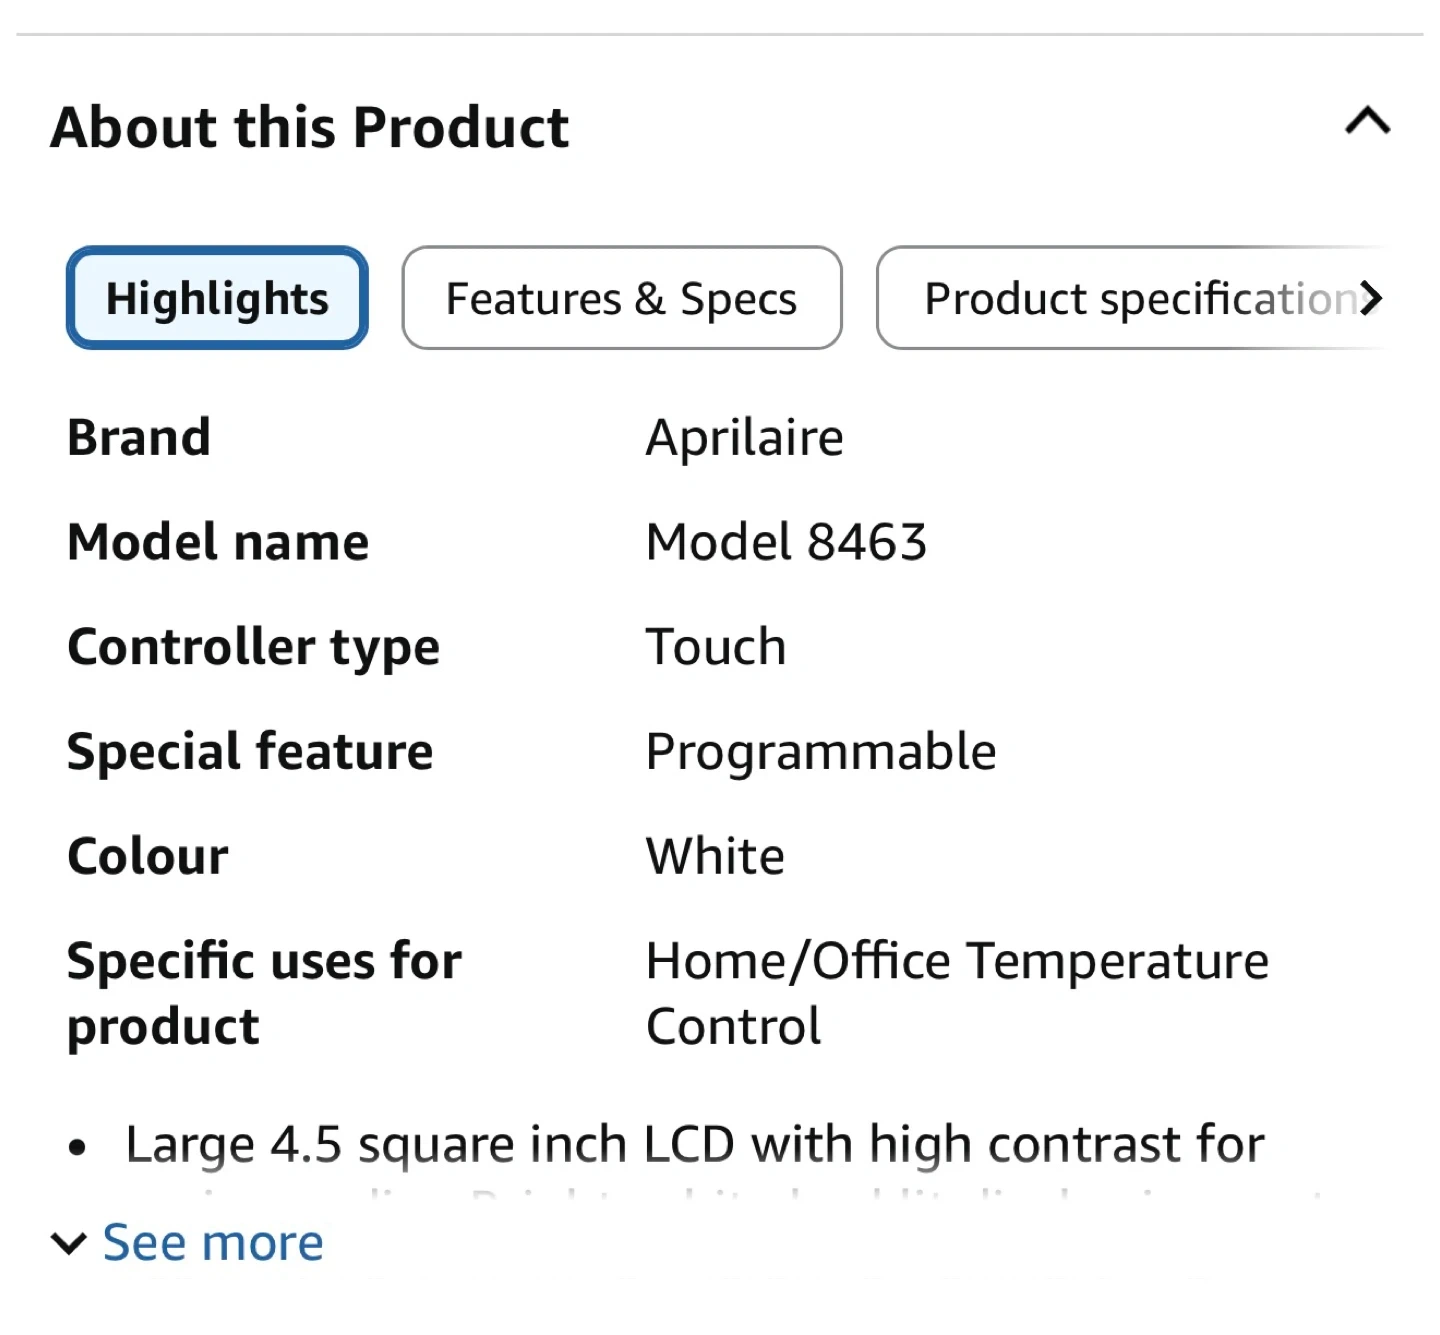
Task: Click the Touch controller value
Action: click(716, 647)
